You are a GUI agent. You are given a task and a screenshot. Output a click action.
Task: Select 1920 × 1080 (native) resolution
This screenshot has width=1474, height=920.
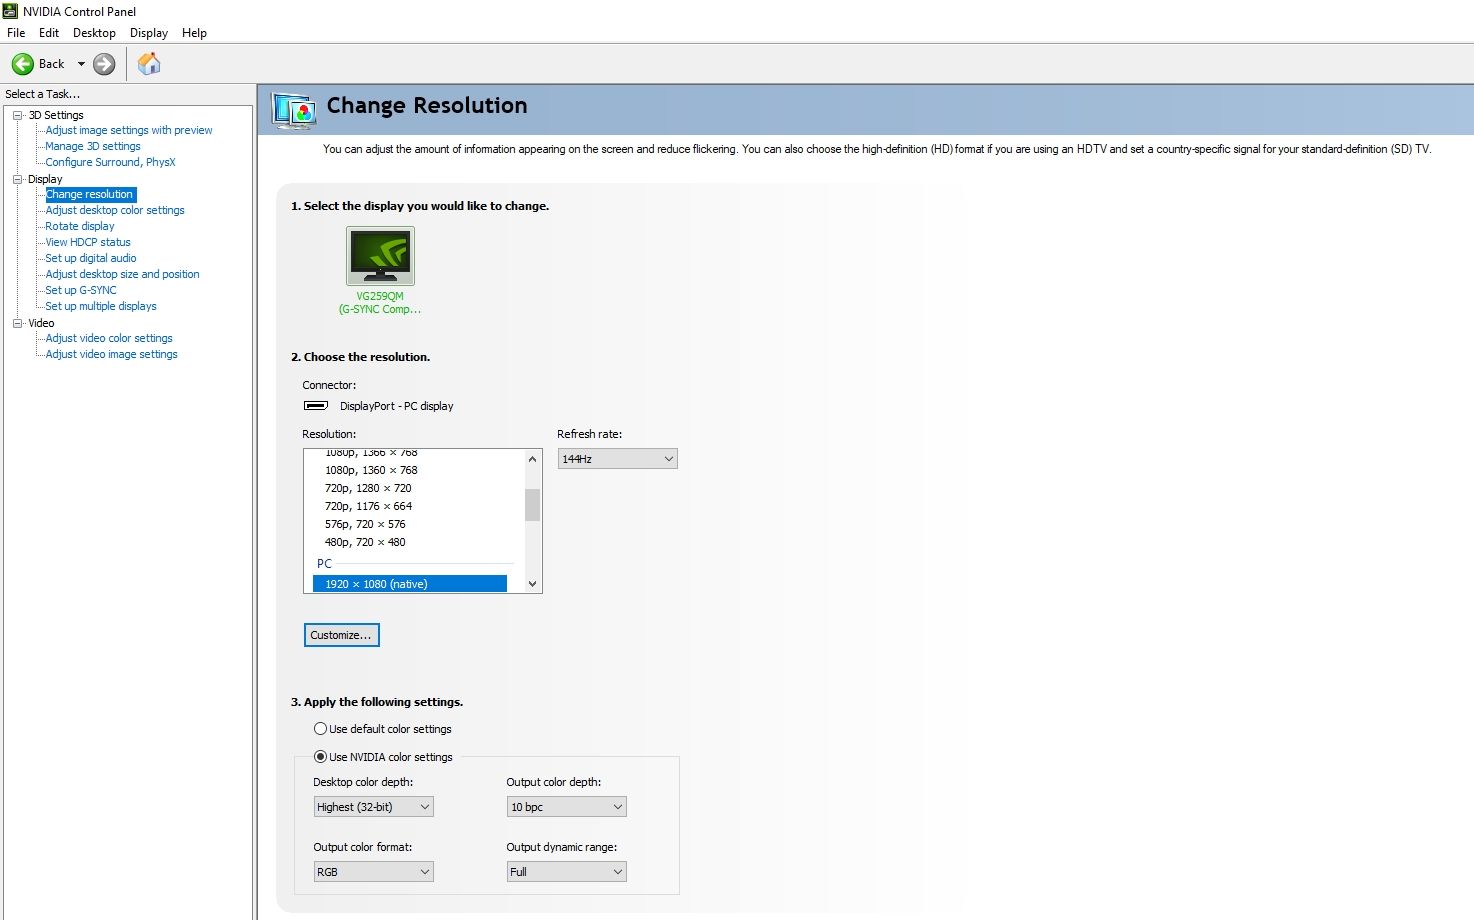pos(410,584)
